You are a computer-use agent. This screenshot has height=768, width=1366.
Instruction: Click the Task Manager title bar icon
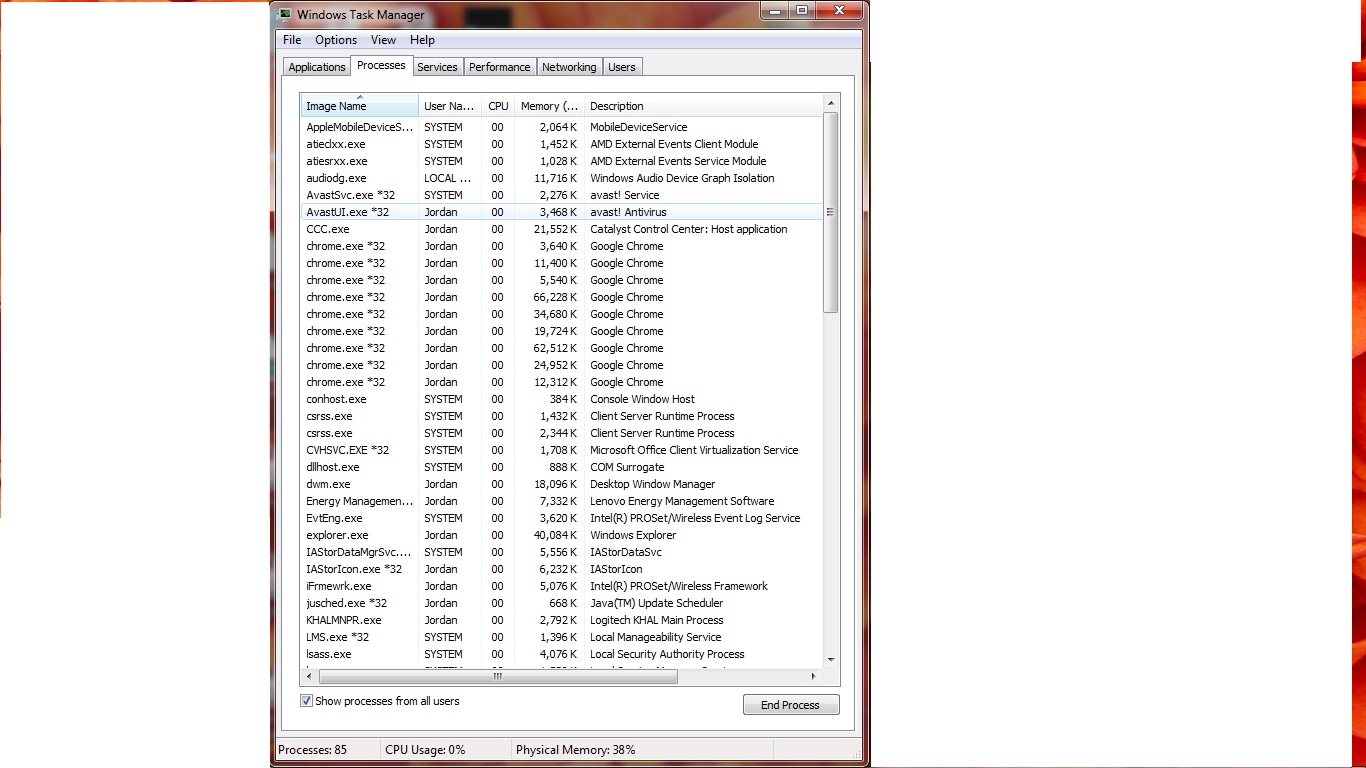pos(285,14)
